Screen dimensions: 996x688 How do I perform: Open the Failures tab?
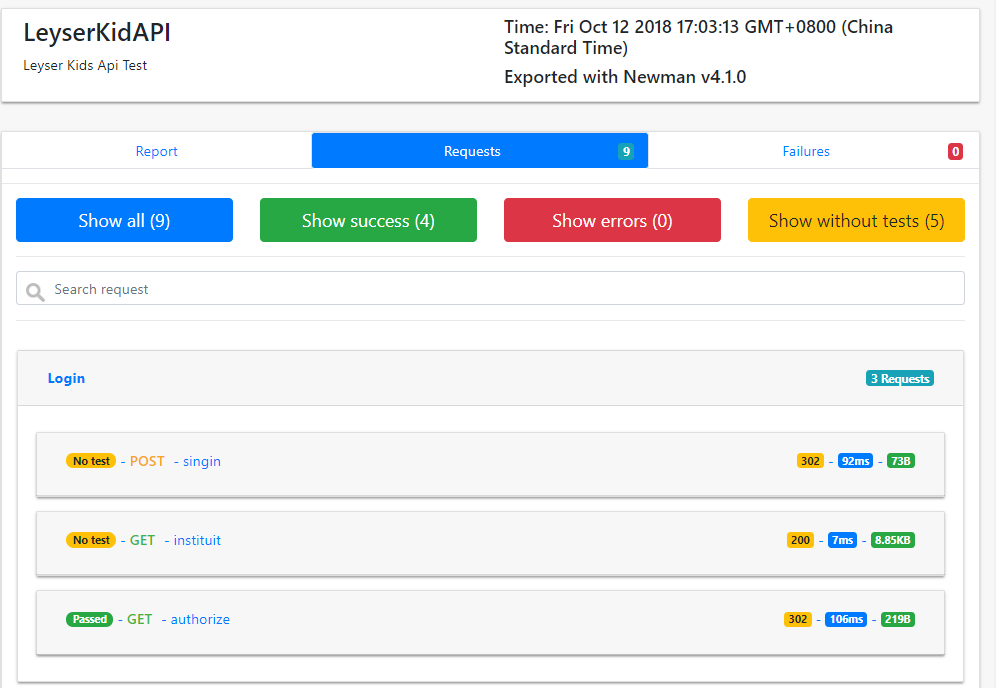[x=806, y=151]
